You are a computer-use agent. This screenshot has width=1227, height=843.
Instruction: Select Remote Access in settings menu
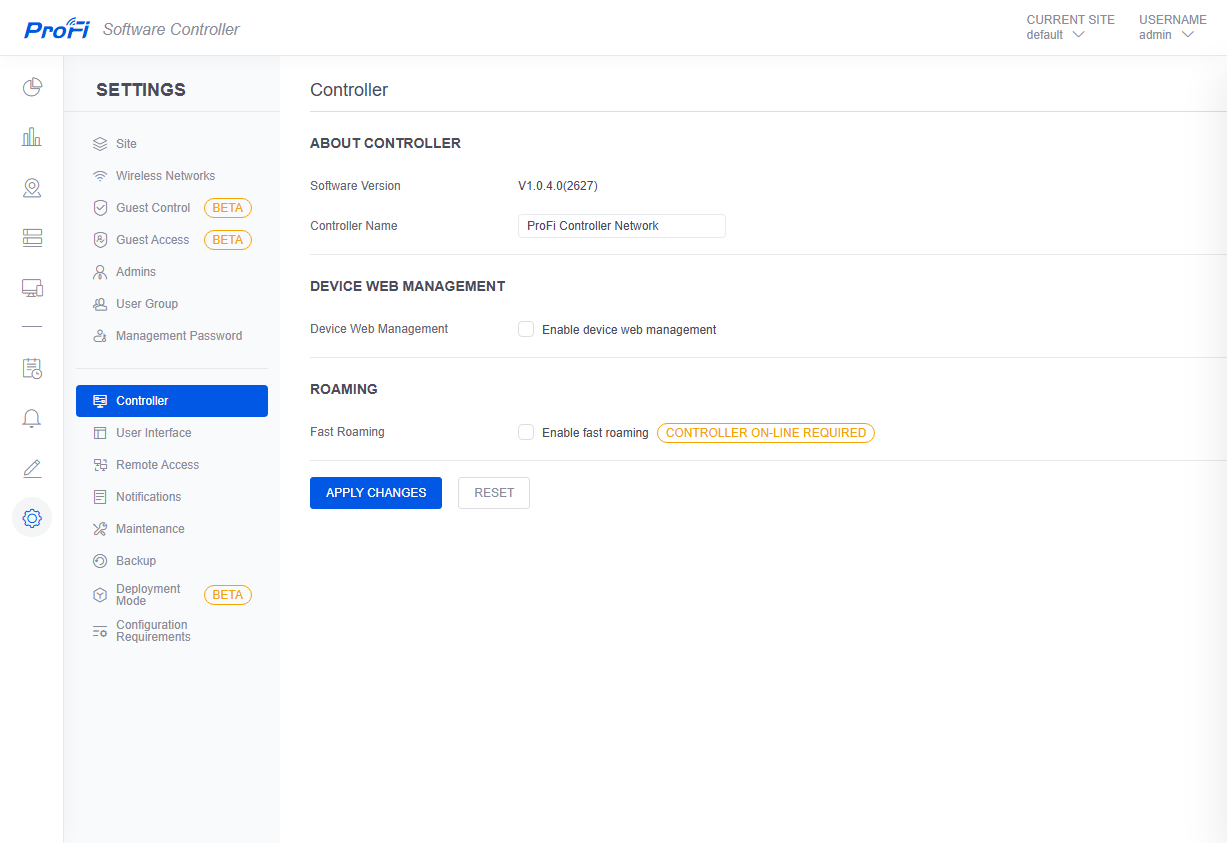pos(157,465)
